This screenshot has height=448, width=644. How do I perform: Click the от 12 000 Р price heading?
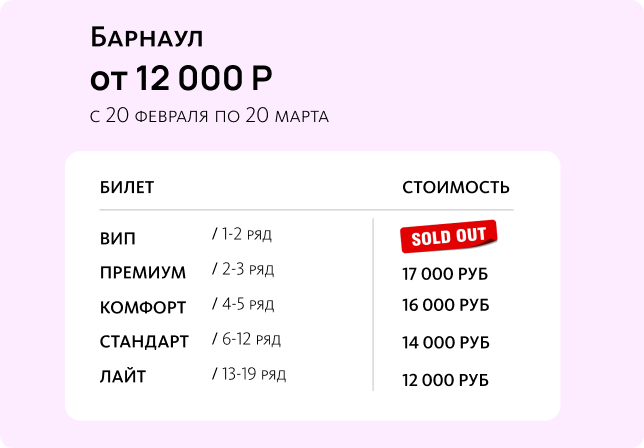(181, 78)
